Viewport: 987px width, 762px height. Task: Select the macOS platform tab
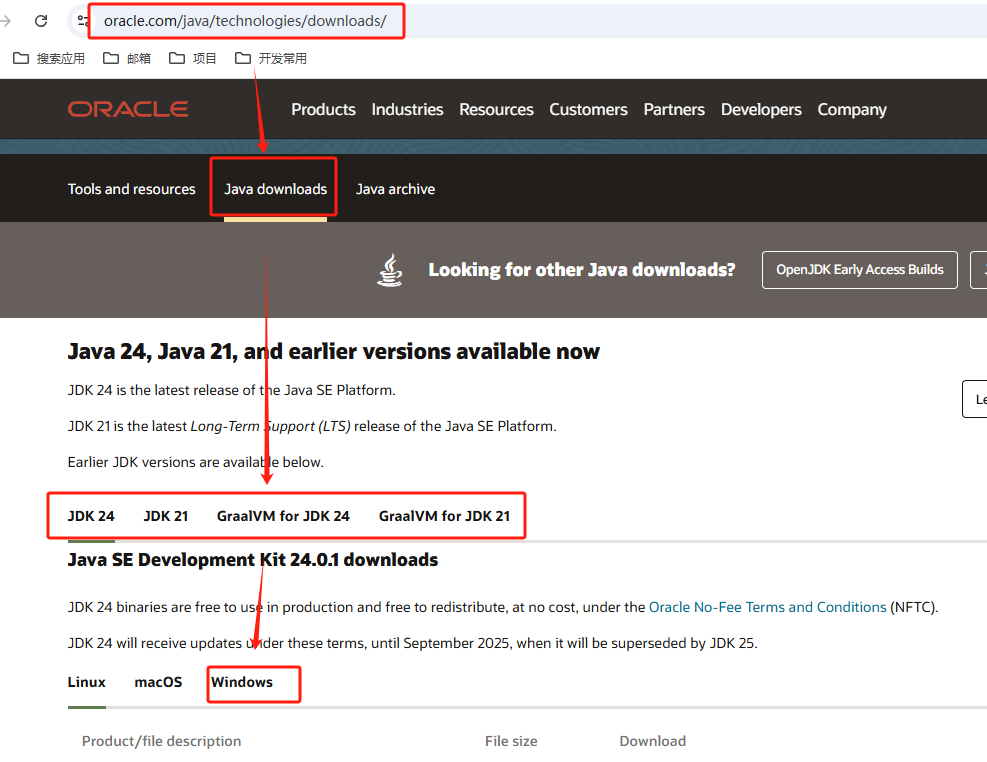(x=158, y=682)
